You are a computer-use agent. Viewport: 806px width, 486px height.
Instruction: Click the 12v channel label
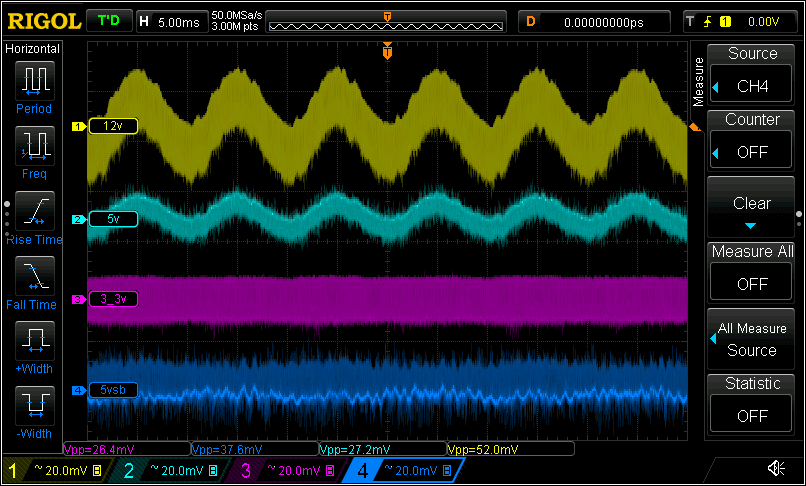113,126
